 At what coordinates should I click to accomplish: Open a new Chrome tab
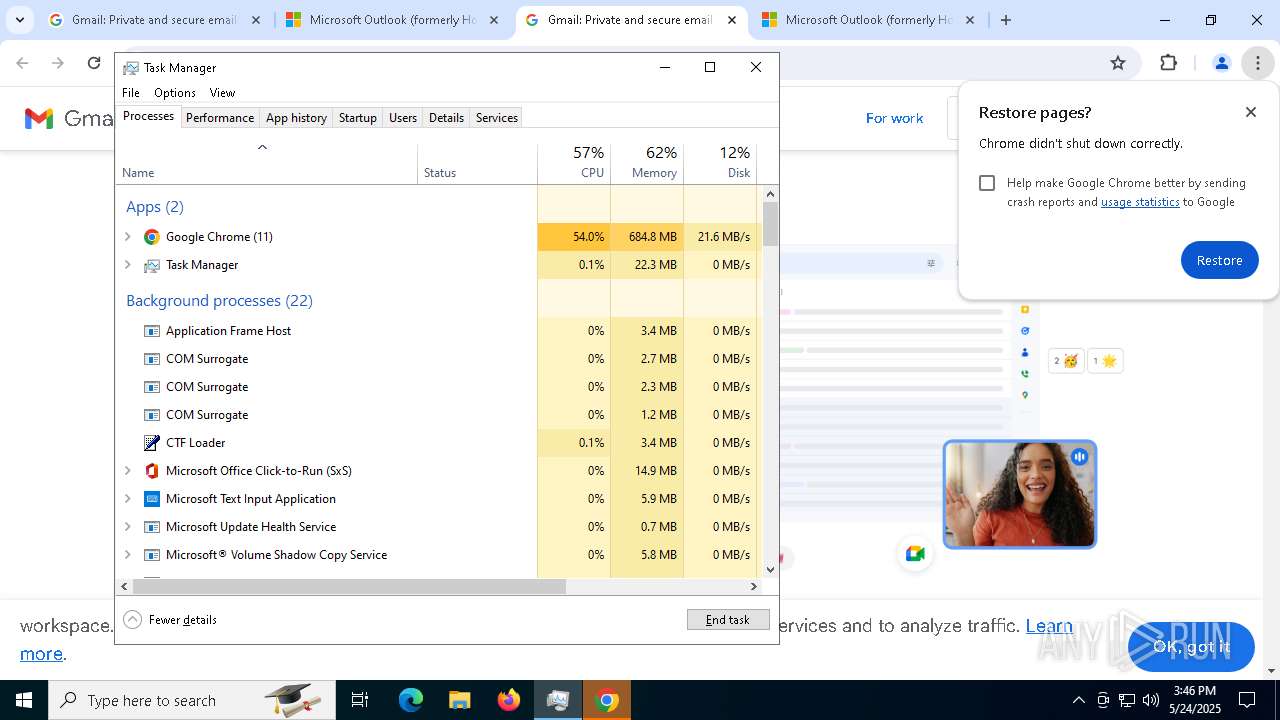tap(1006, 20)
